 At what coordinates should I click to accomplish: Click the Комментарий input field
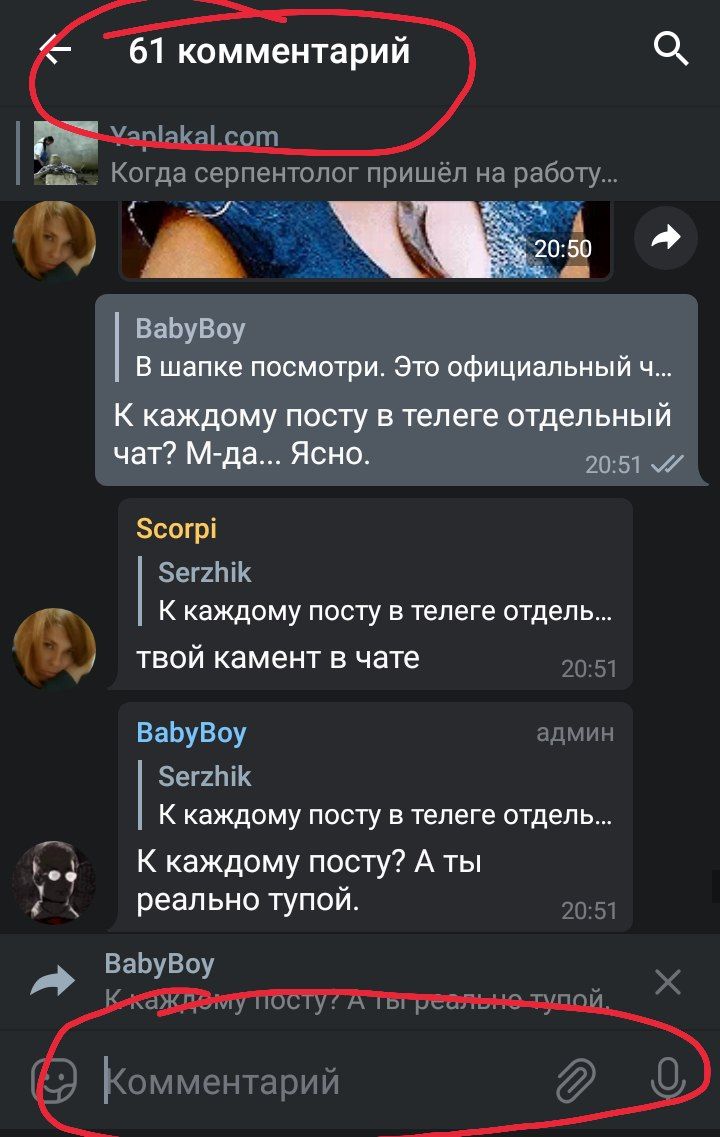[x=326, y=1081]
